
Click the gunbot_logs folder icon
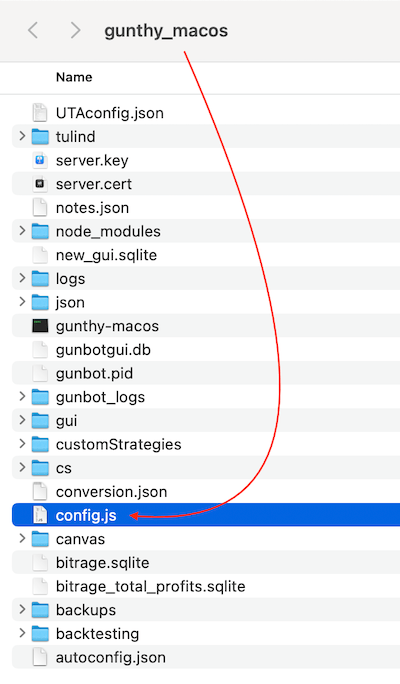(x=40, y=397)
